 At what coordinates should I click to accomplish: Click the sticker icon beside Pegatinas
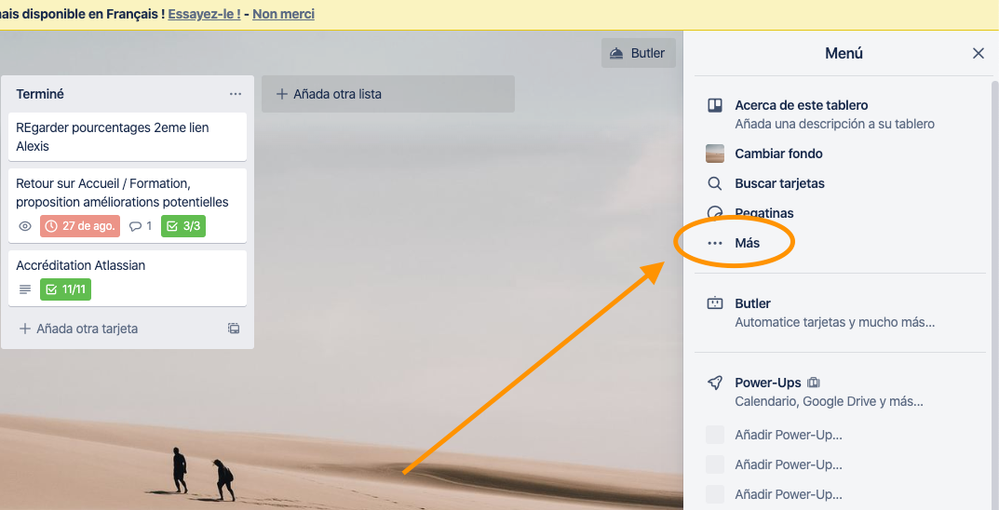click(x=715, y=213)
